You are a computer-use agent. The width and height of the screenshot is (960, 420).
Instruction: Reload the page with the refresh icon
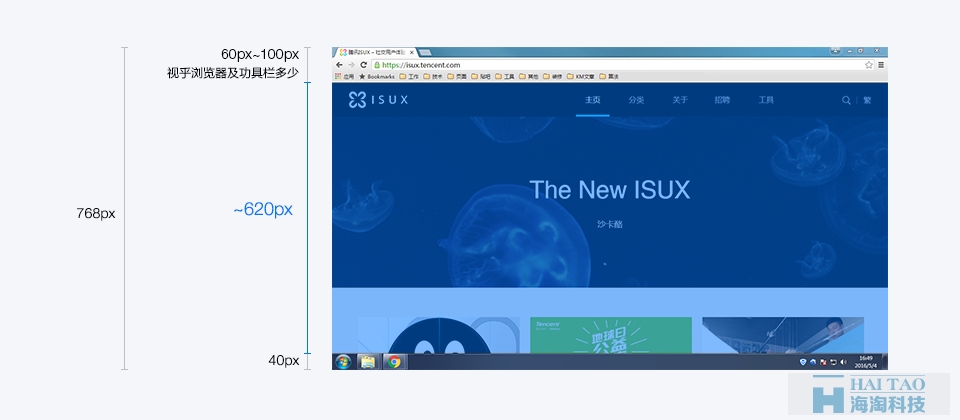tap(363, 65)
